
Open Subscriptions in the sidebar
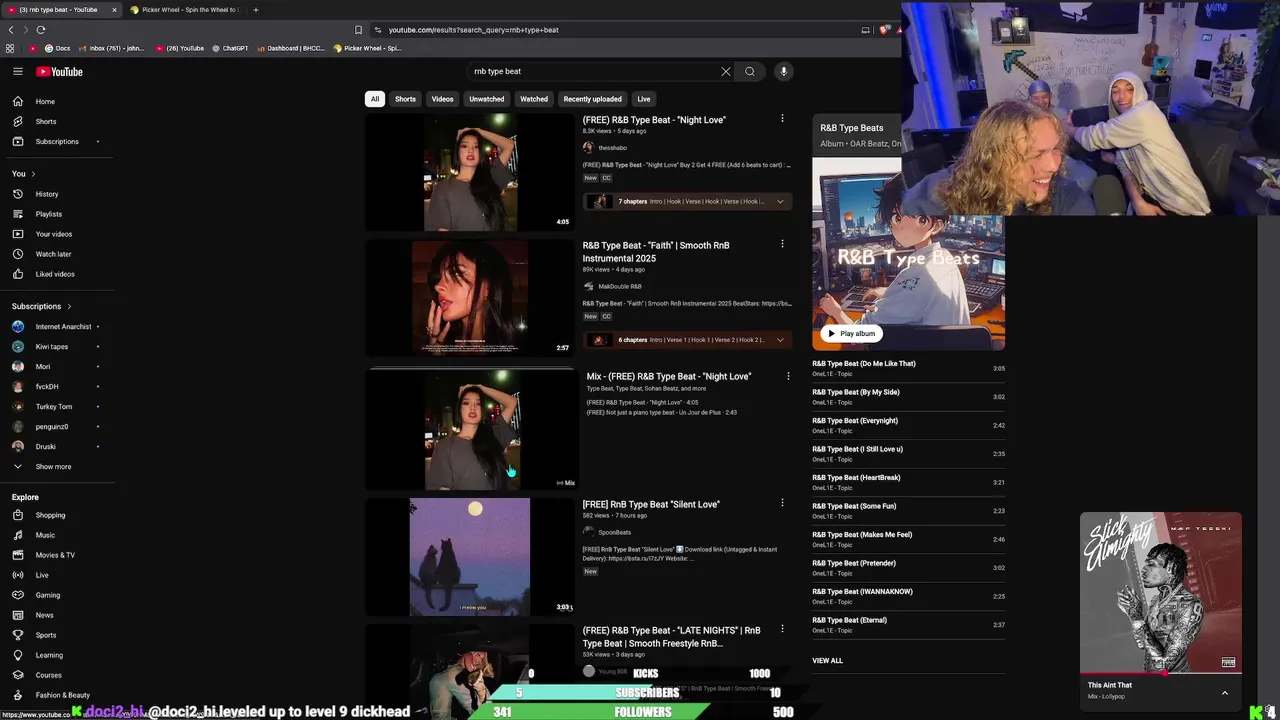tap(57, 141)
